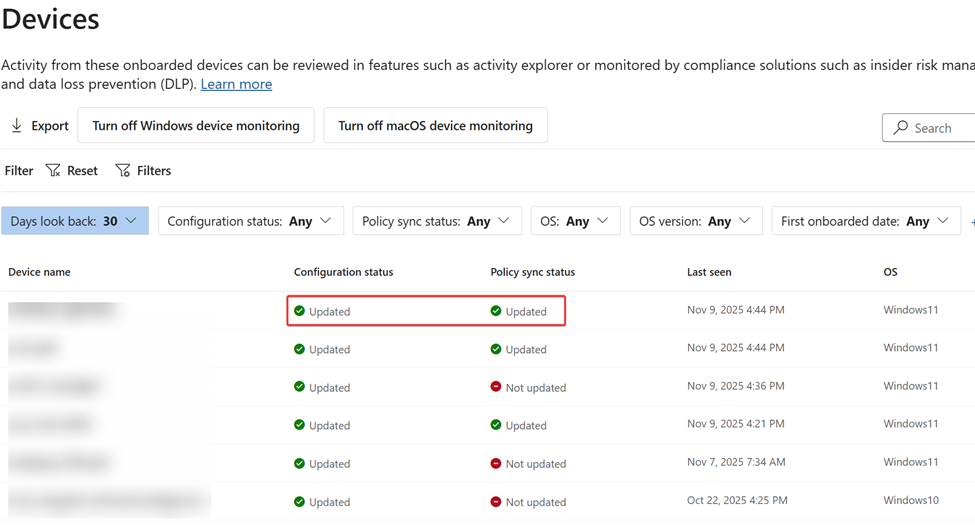Click red Not updated icon in Windows10 row
The width and height of the screenshot is (975, 529).
coord(496,501)
